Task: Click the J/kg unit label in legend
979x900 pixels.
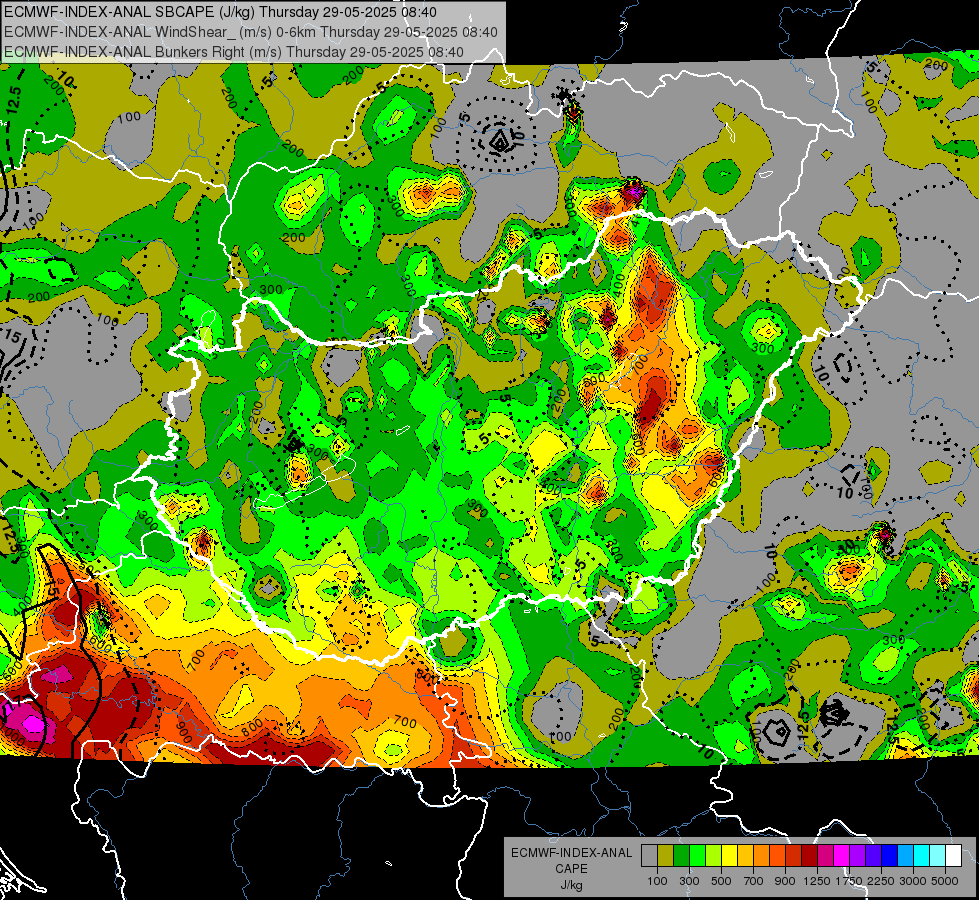Action: click(x=571, y=885)
